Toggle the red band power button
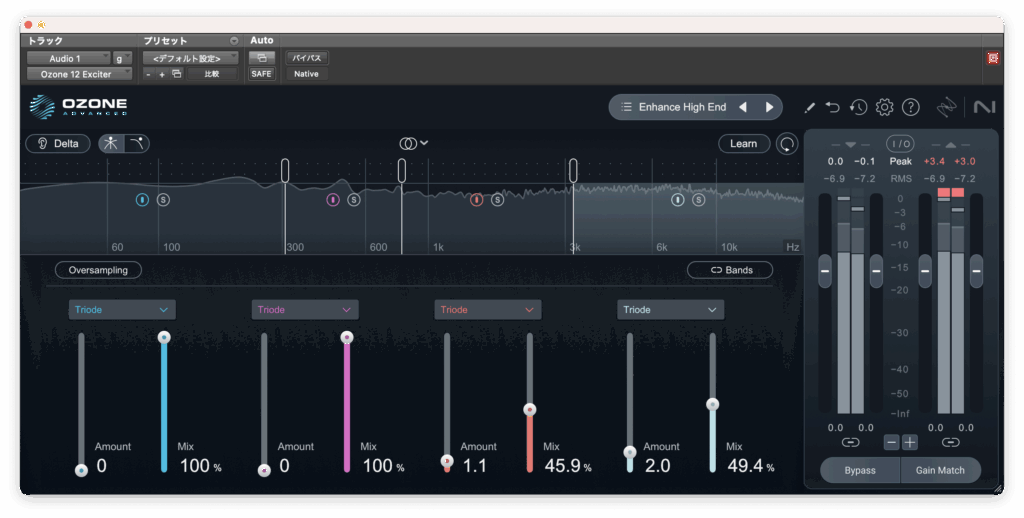 click(477, 200)
